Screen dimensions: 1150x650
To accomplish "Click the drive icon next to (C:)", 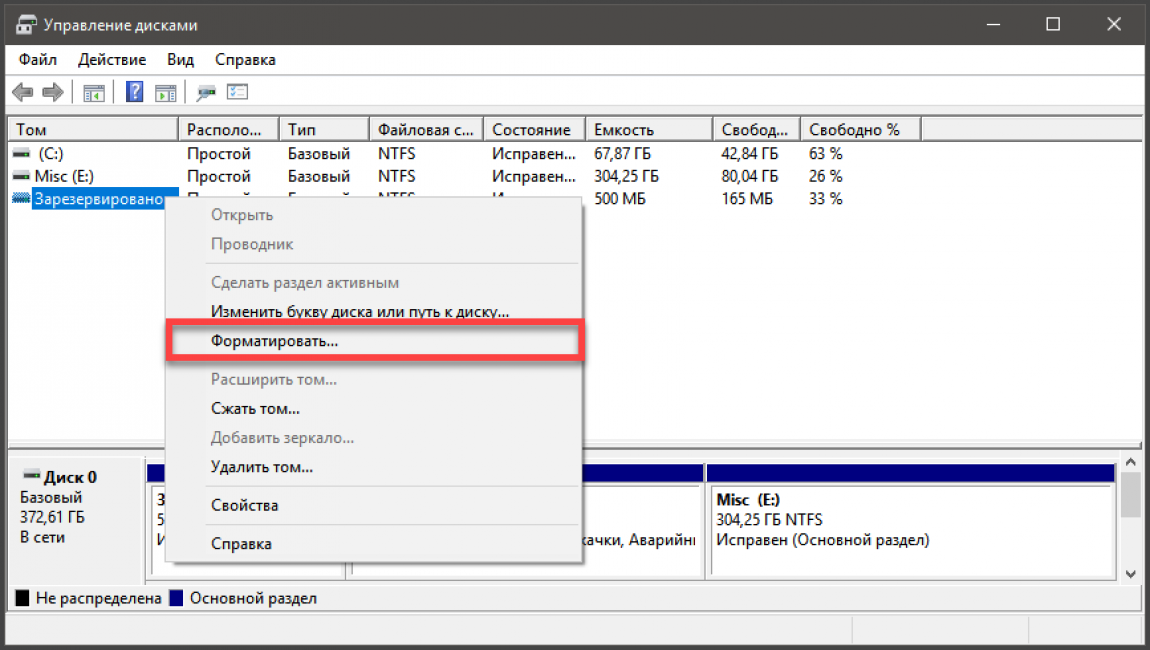I will 21,154.
